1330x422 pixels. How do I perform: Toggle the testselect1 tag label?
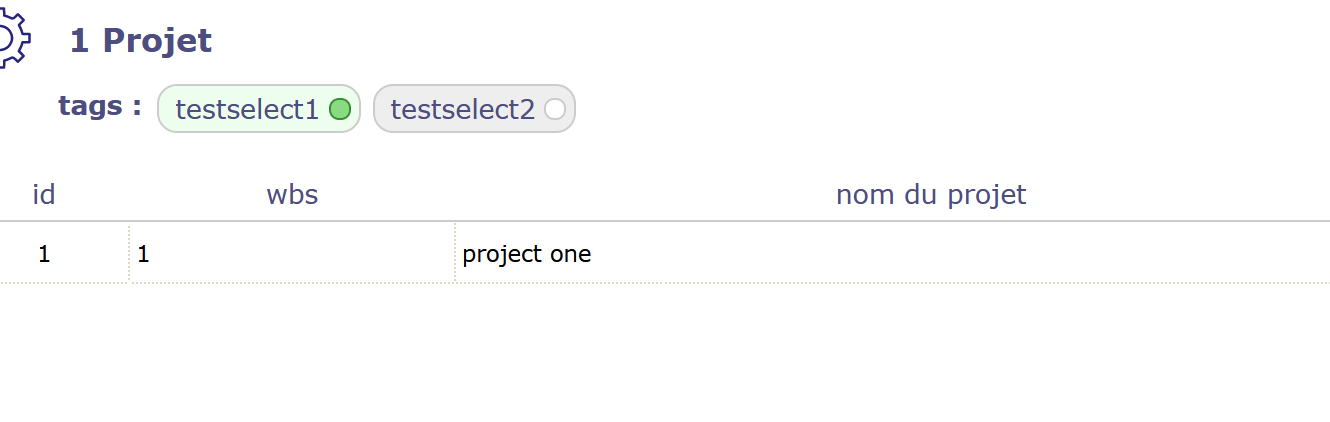click(247, 109)
